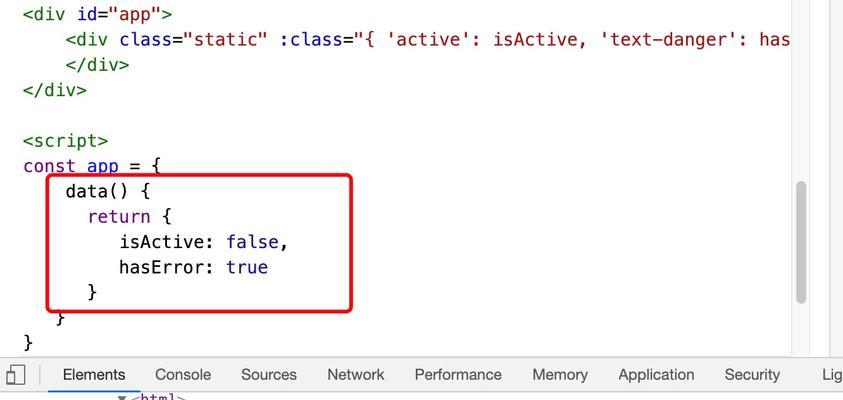The width and height of the screenshot is (843, 400).
Task: Click the vertical scrollbar thumb
Action: (801, 242)
